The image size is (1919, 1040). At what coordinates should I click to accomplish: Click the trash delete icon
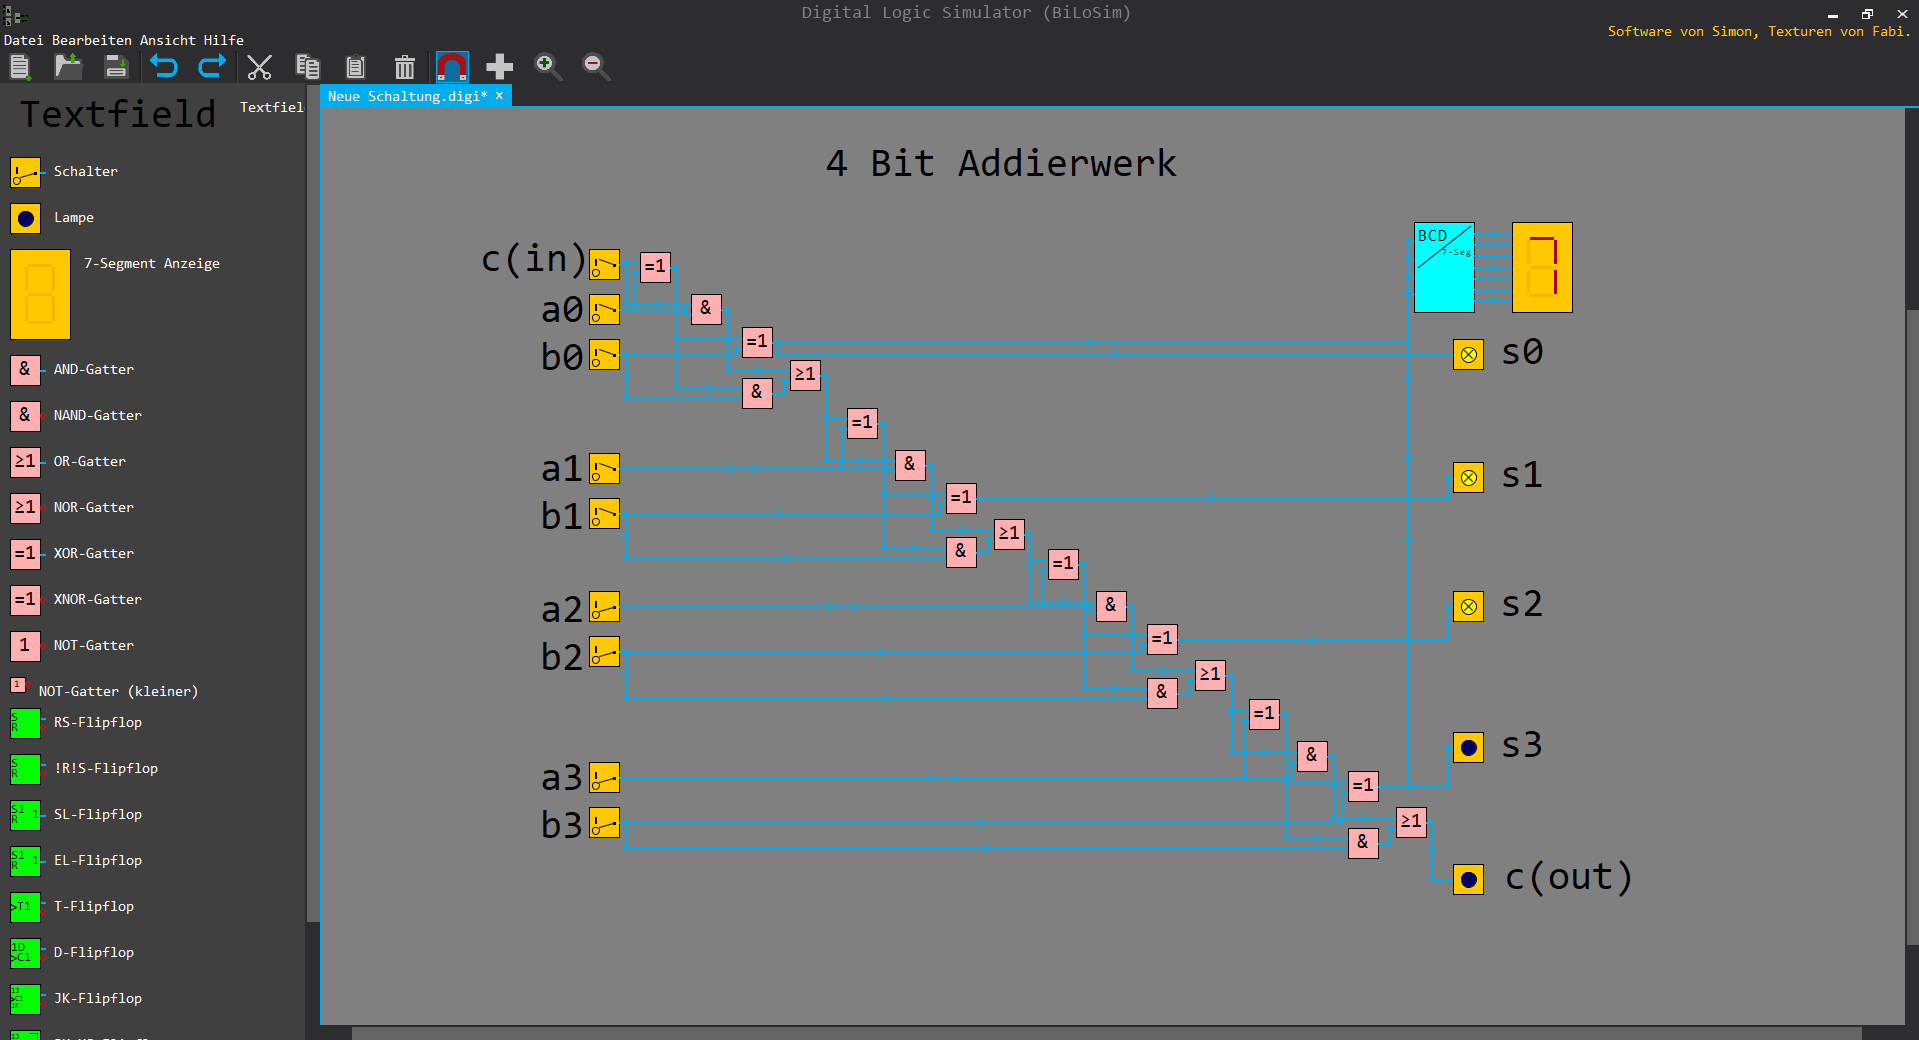pos(404,67)
